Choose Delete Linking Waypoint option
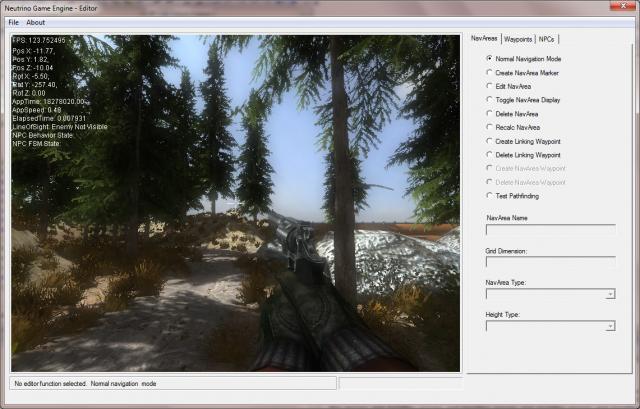 [489, 155]
